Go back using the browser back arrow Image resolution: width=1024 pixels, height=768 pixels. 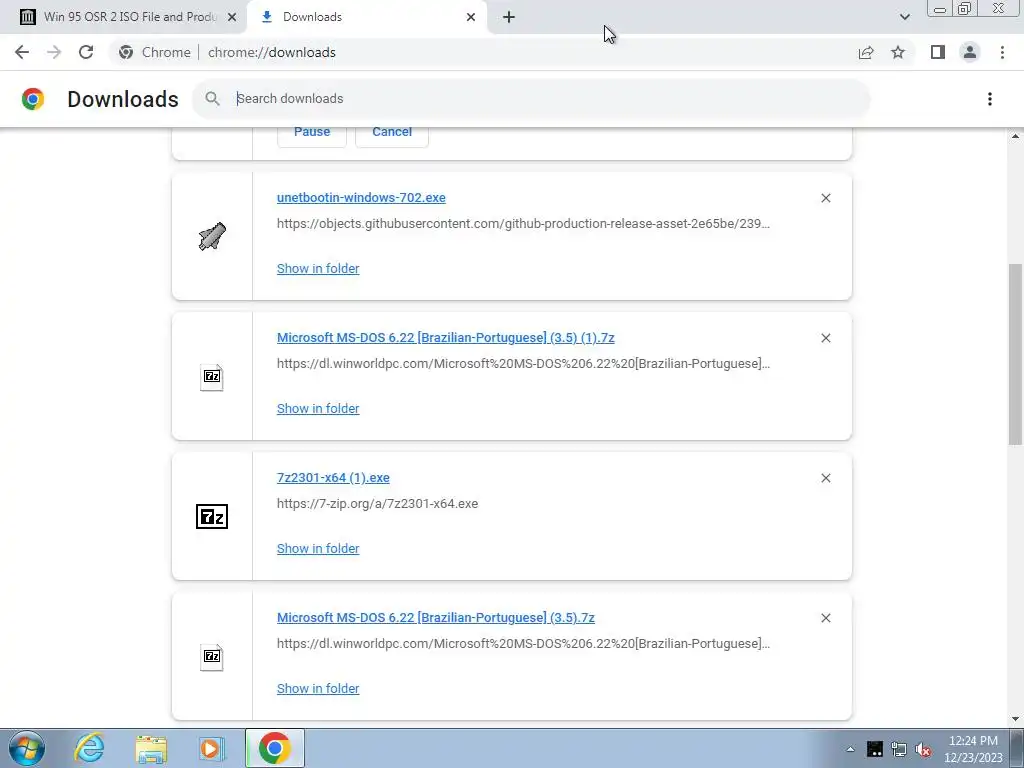(22, 52)
